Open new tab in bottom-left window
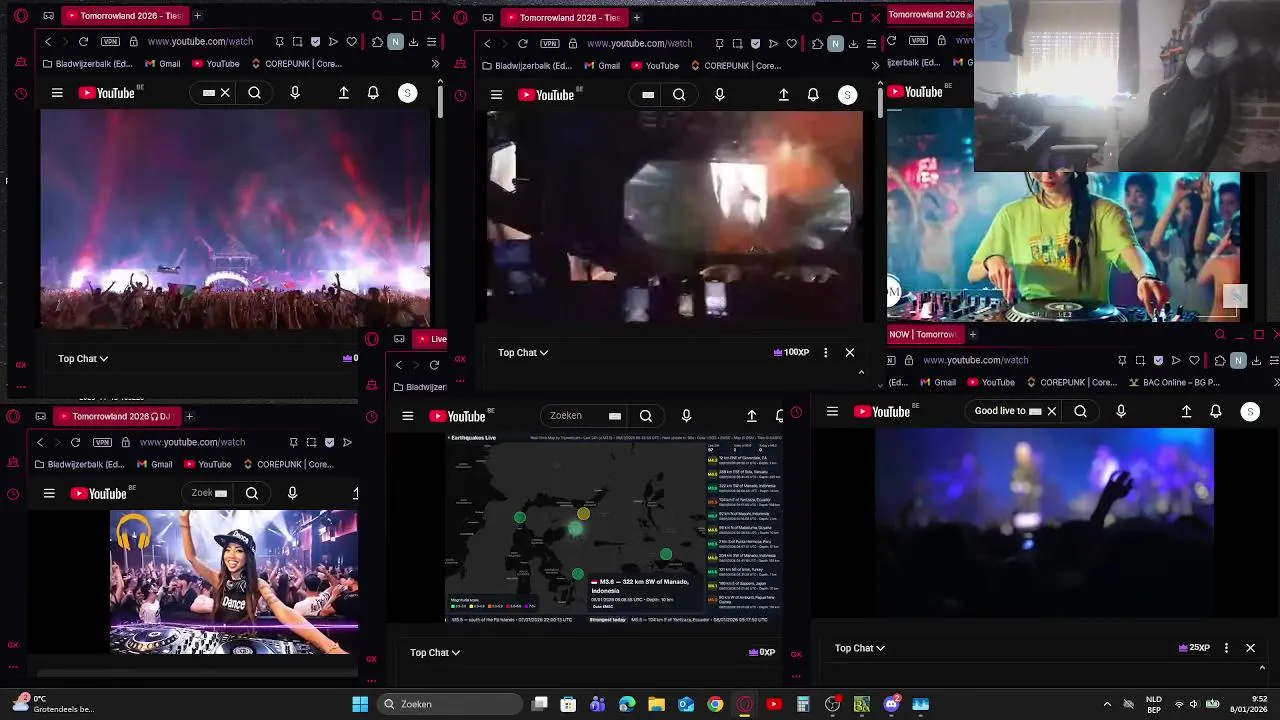 189,416
